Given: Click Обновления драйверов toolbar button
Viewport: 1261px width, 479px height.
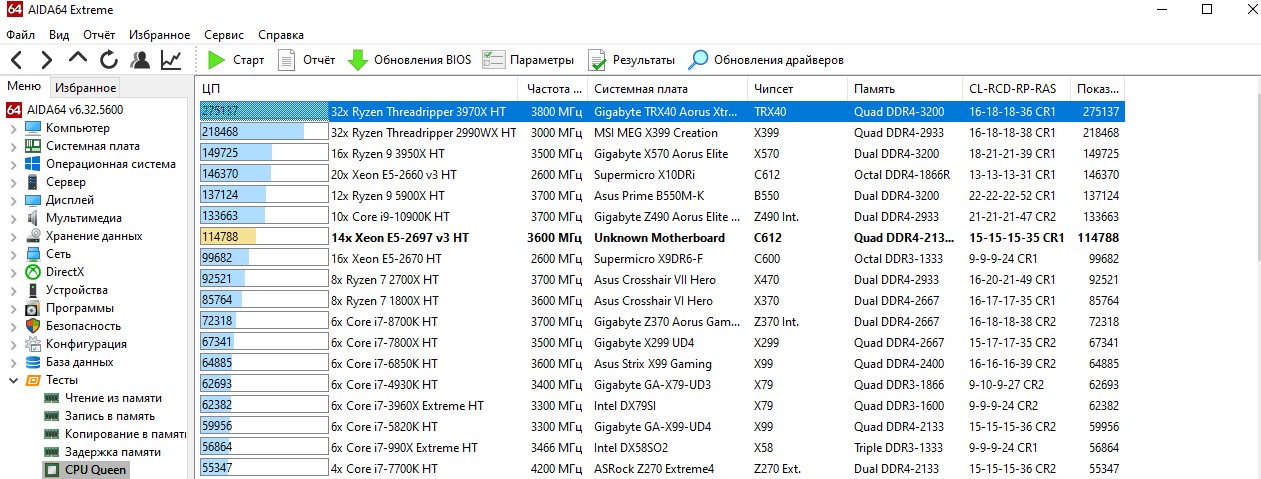Looking at the screenshot, I should [x=766, y=60].
